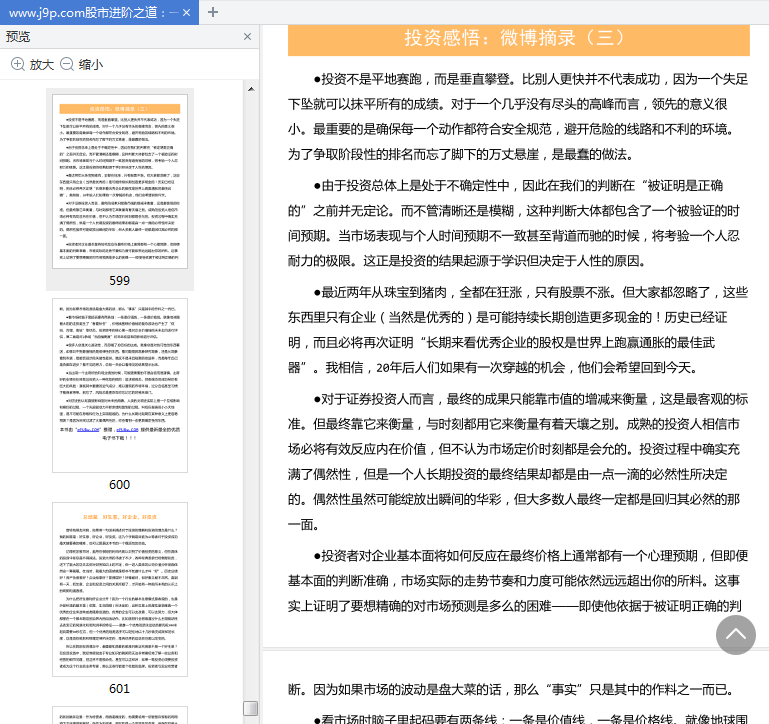This screenshot has width=769, height=724.
Task: Open a new tab with plus button
Action: 213,12
